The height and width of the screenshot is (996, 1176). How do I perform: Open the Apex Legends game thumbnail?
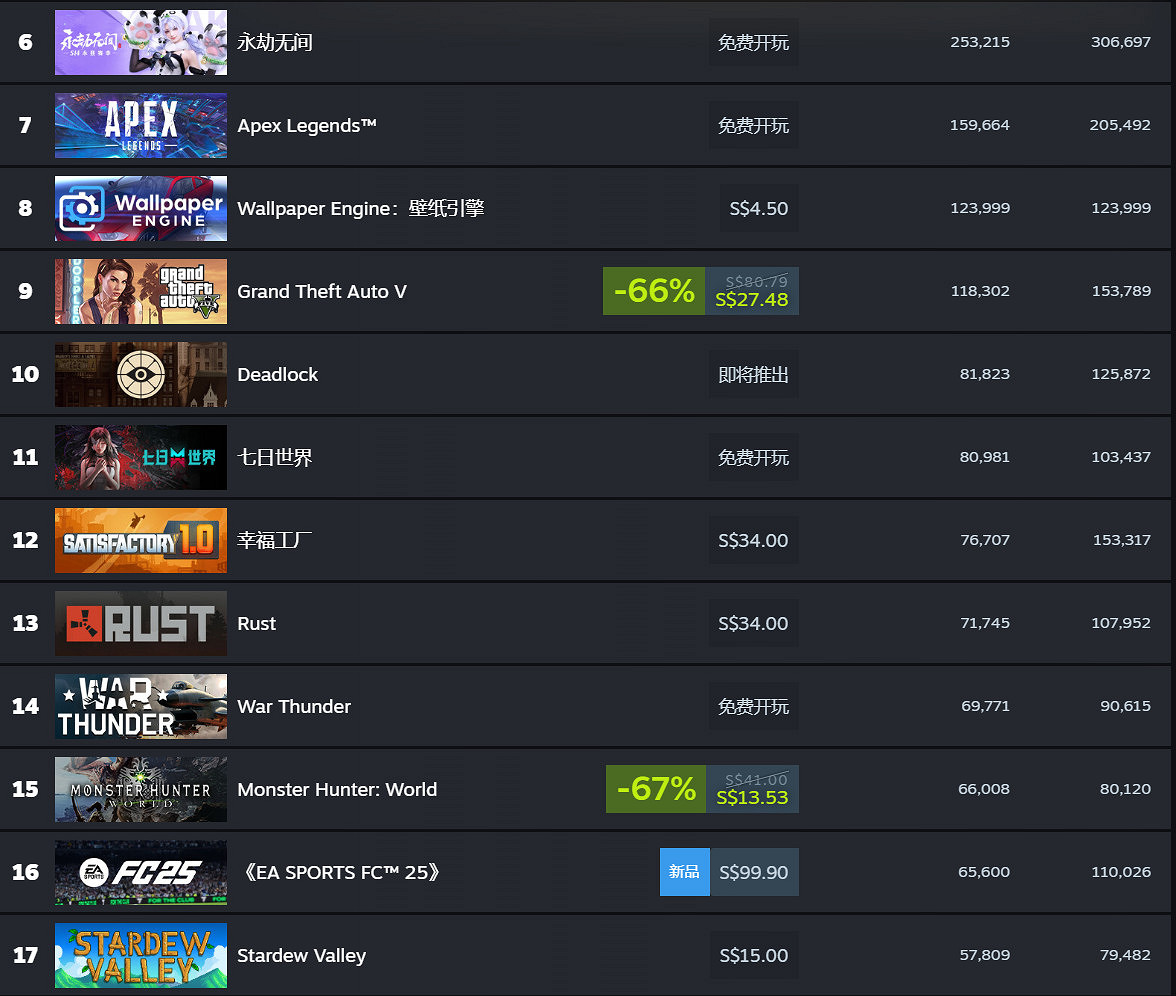coord(141,125)
